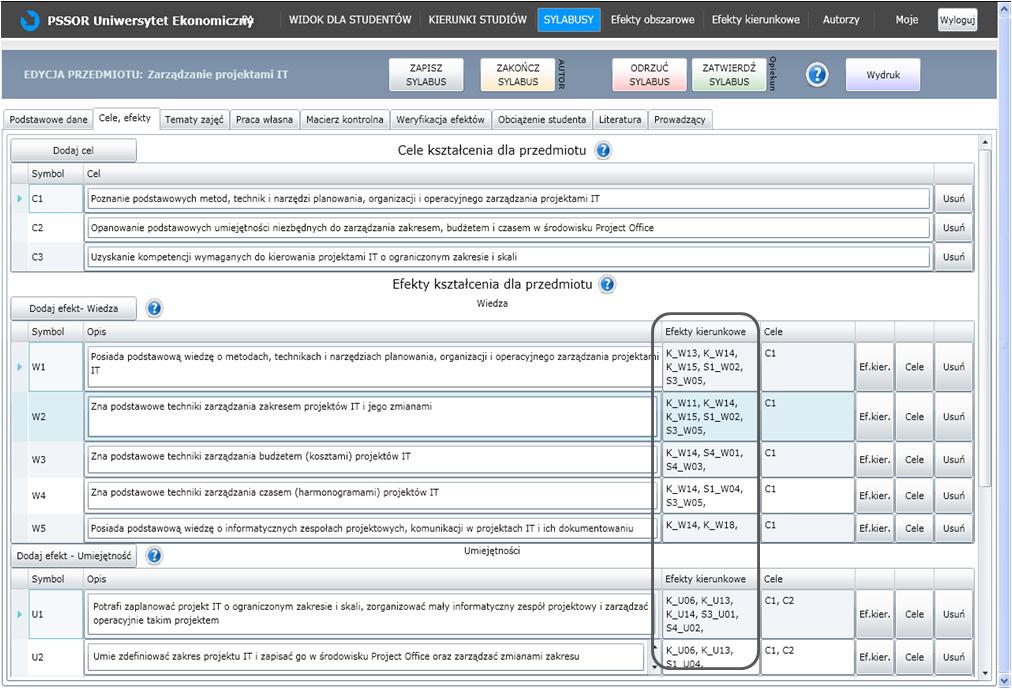Click Ef.kier. button in row W2
This screenshot has height=689, width=1012.
[x=875, y=417]
